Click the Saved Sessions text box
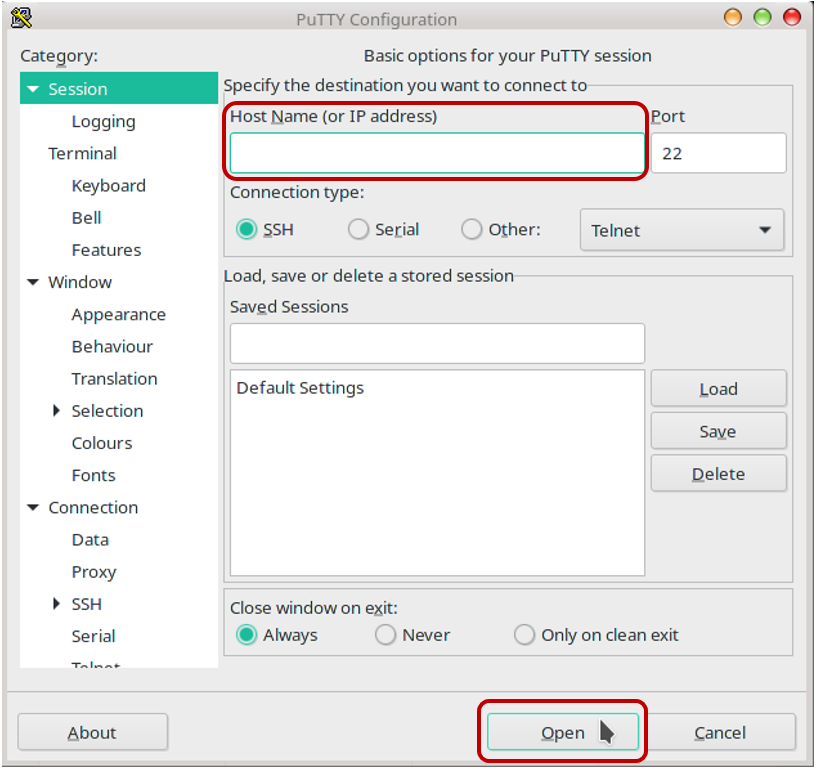817x769 pixels. click(436, 343)
